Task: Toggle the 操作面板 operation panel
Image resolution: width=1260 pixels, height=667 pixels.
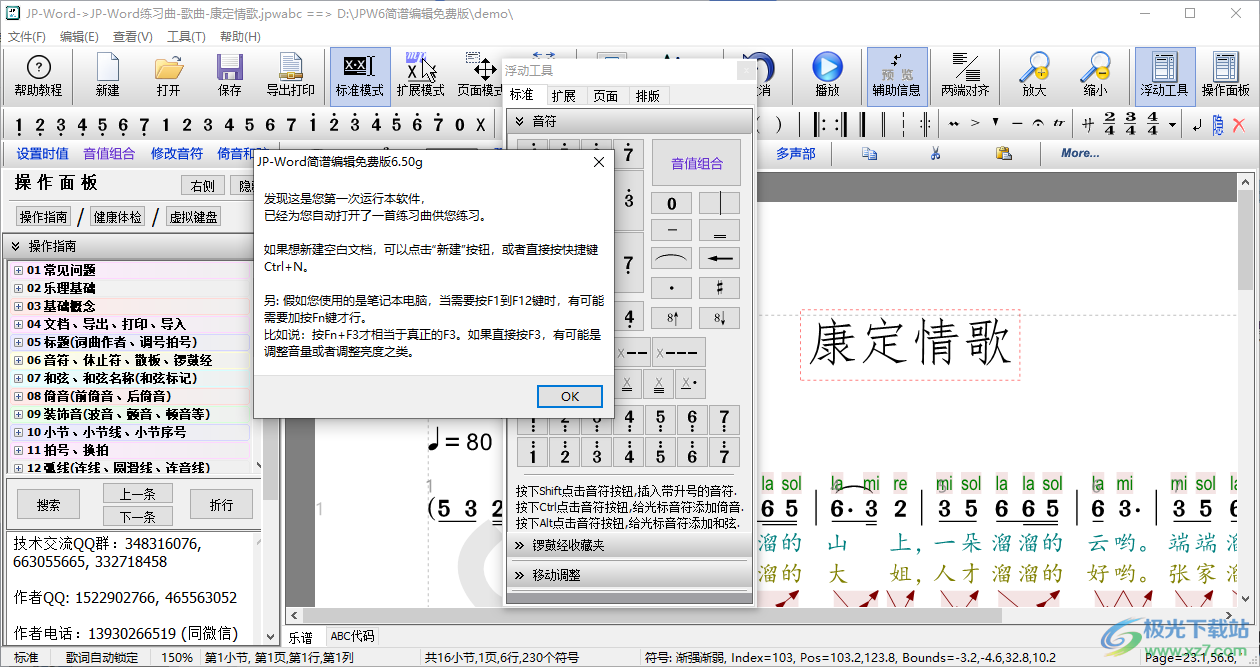Action: click(x=1226, y=76)
